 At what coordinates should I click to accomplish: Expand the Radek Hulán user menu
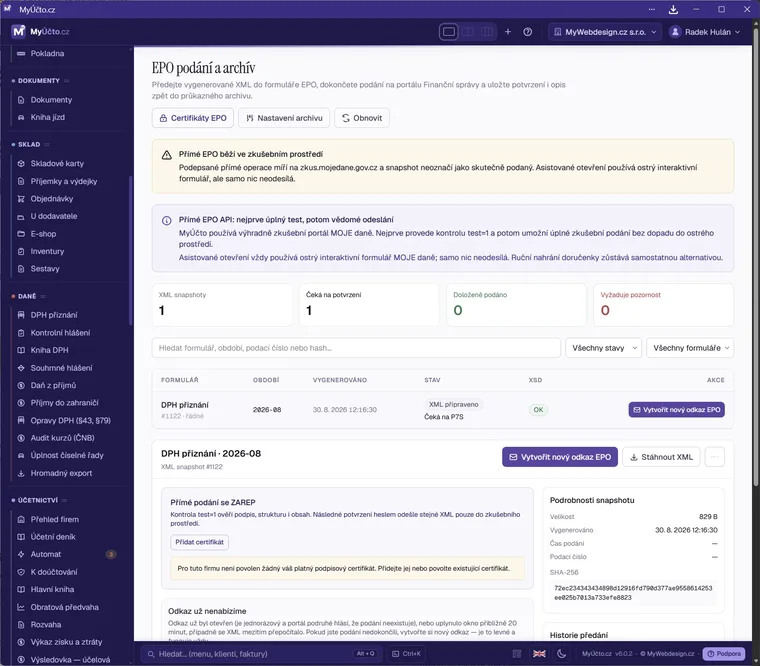coord(704,32)
